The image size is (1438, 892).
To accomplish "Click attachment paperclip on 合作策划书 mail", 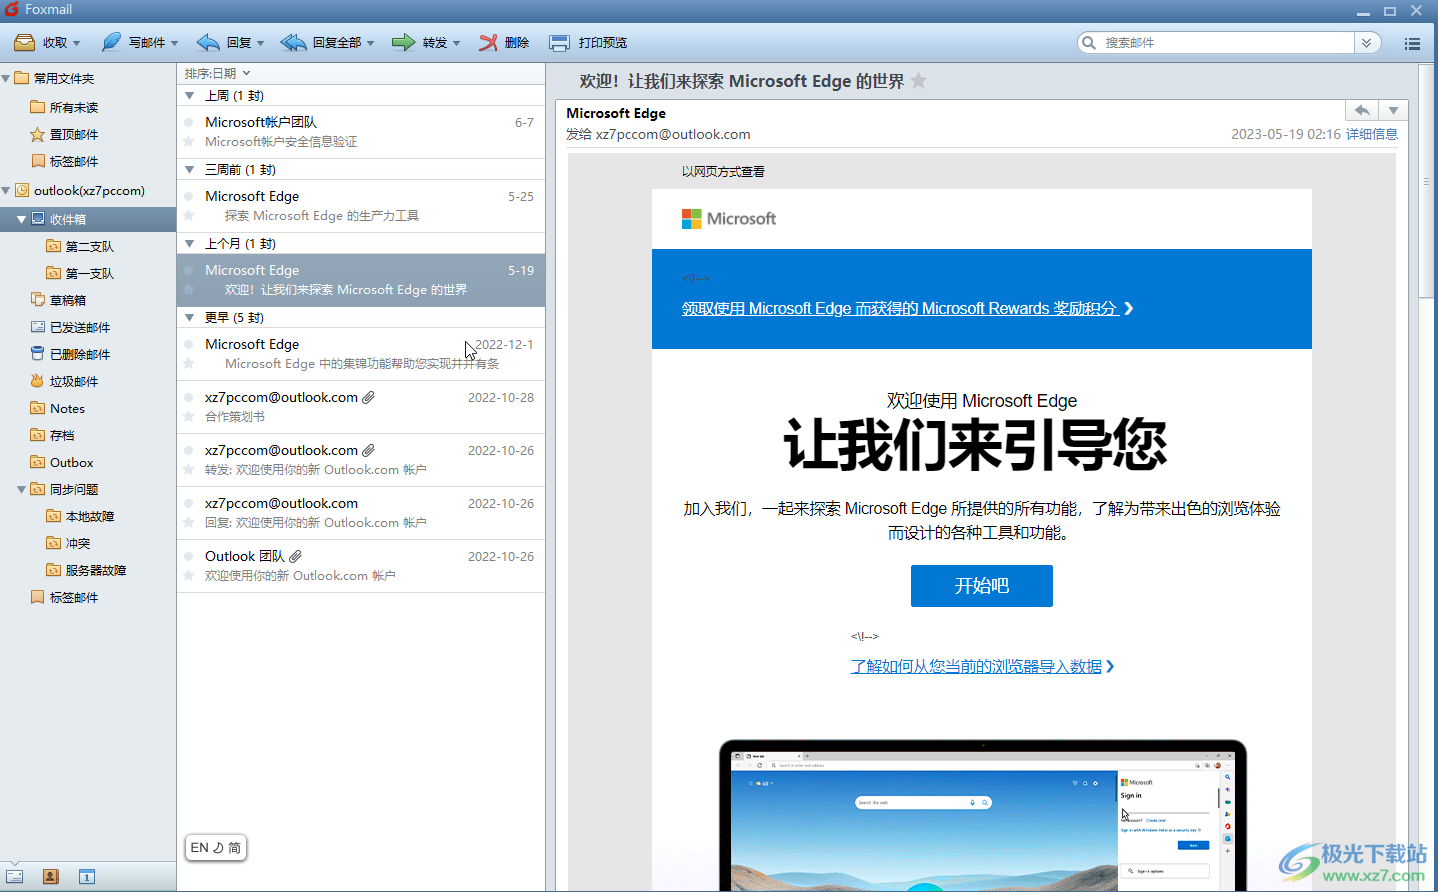I will click(x=369, y=397).
